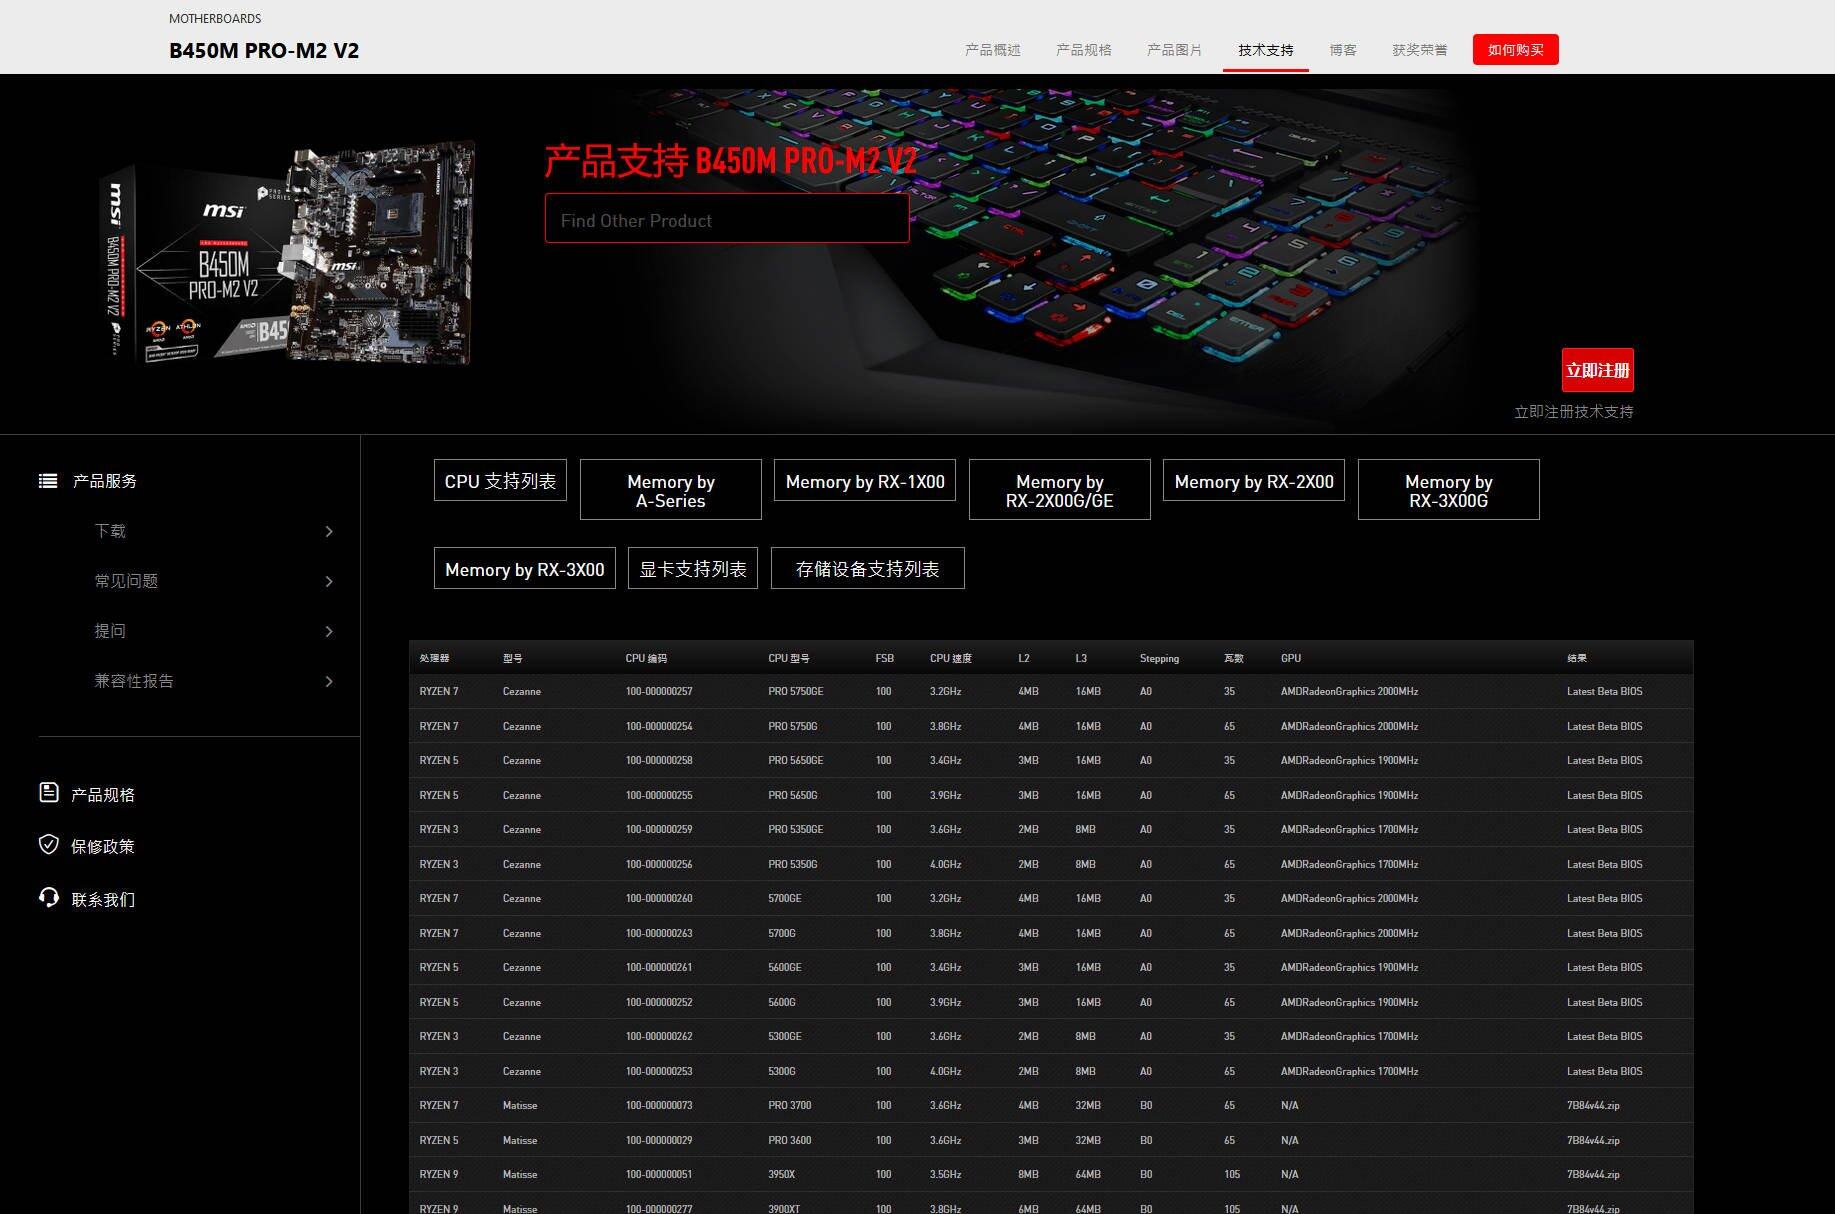
Task: Open the 显卡支持列表 button
Action: [693, 568]
